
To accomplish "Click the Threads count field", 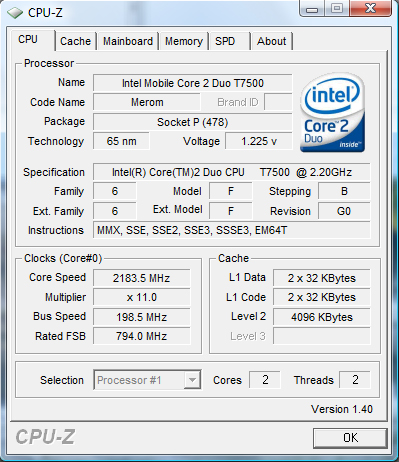I will (x=355, y=380).
